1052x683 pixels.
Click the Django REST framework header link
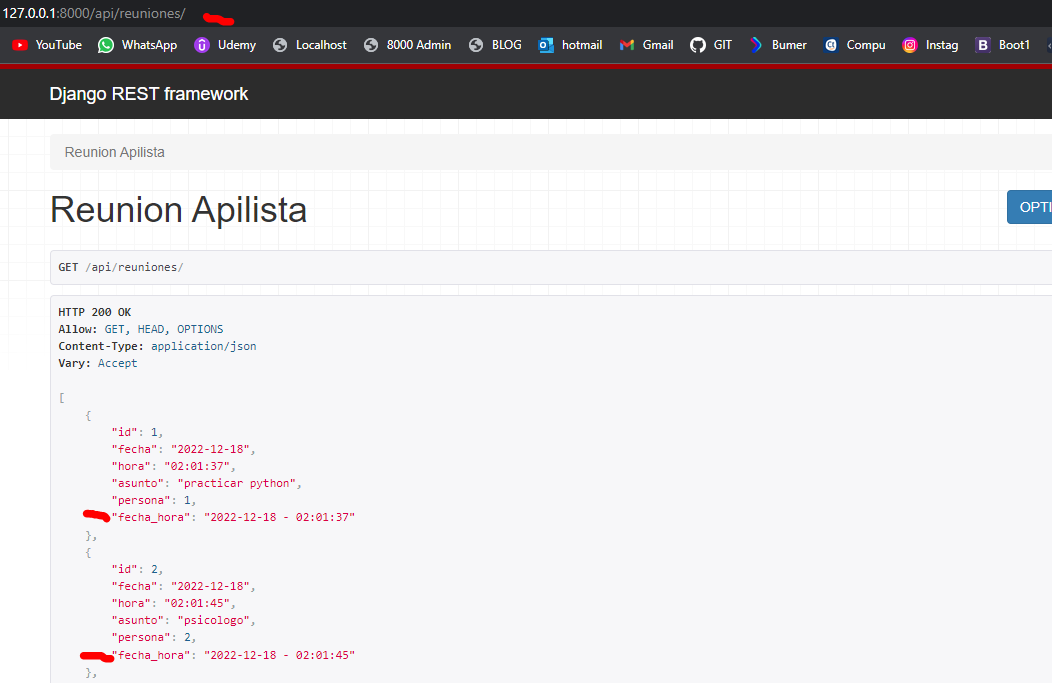[x=149, y=94]
